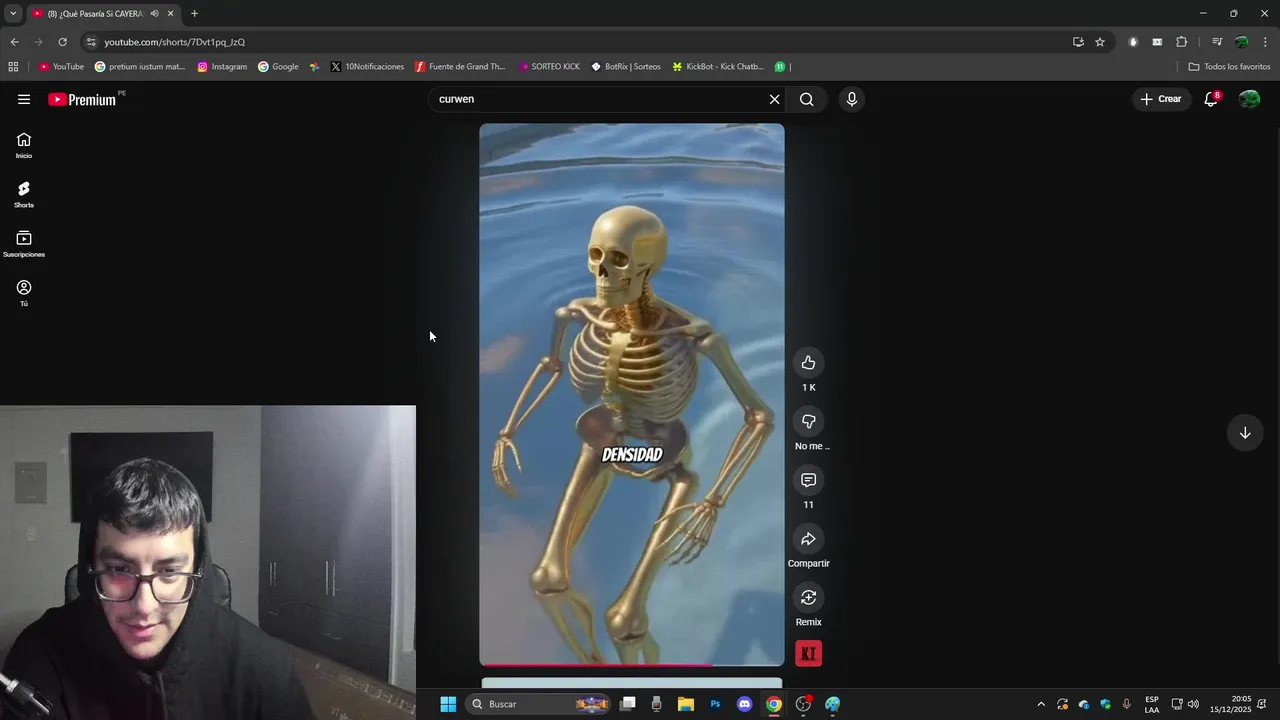The image size is (1280, 720).
Task: Open the BotRix | Sorteos bookmark
Action: [x=625, y=67]
